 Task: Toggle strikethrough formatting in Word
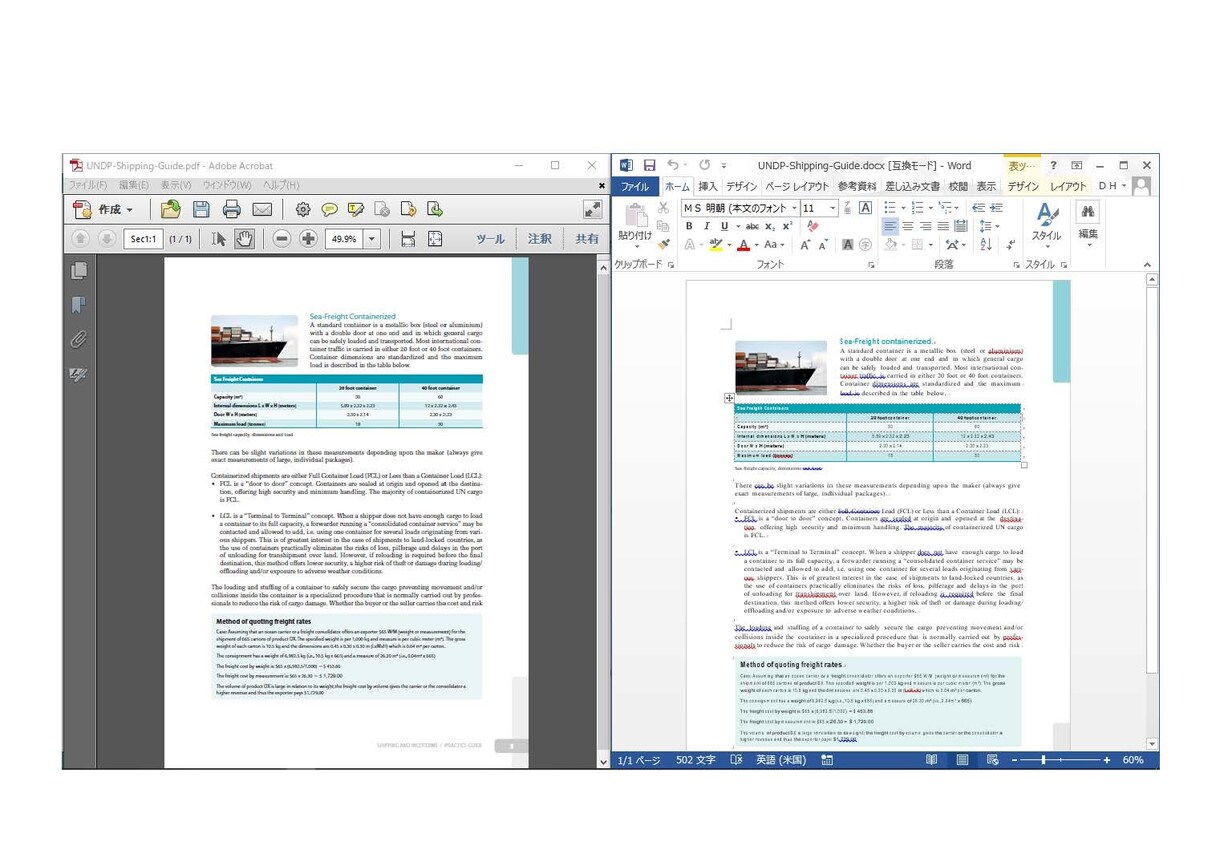[x=752, y=226]
